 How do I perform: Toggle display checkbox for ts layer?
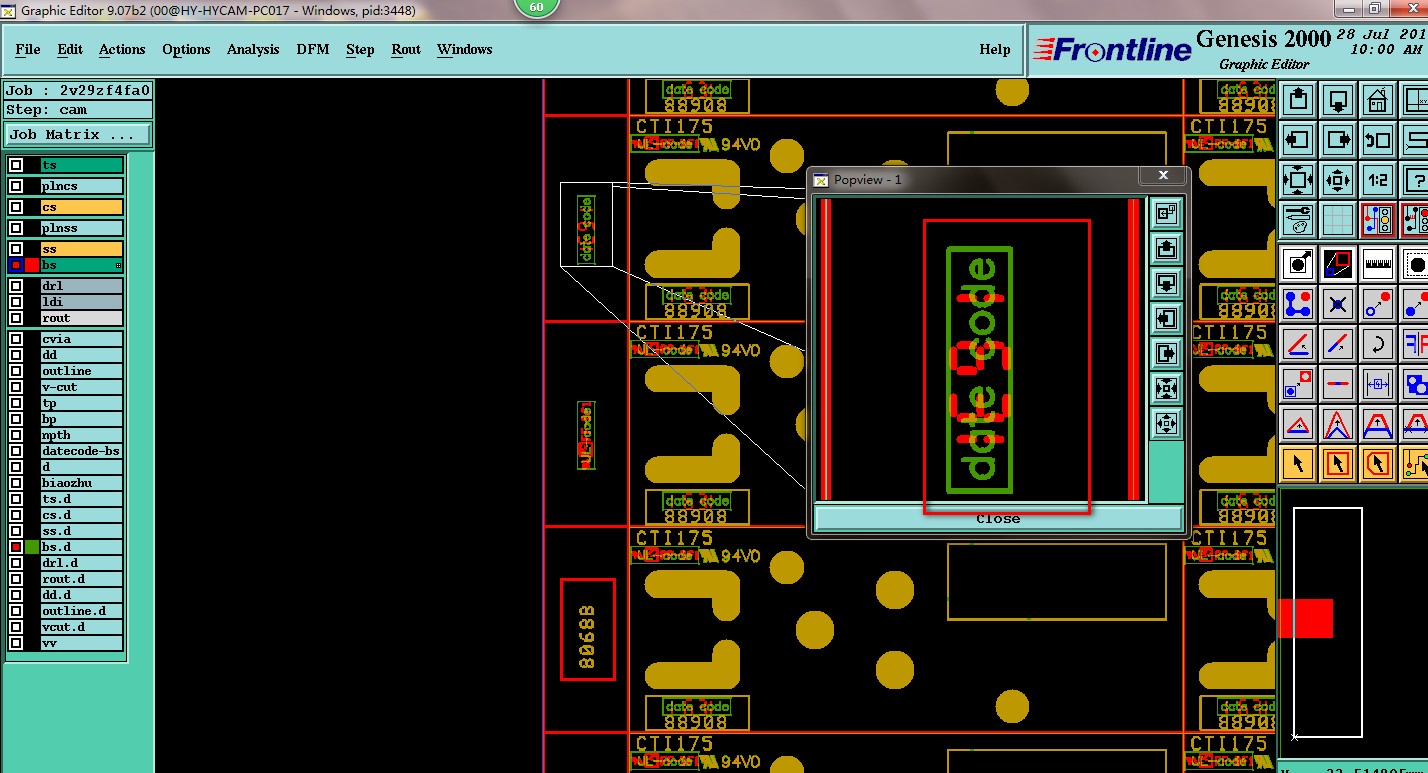point(16,165)
